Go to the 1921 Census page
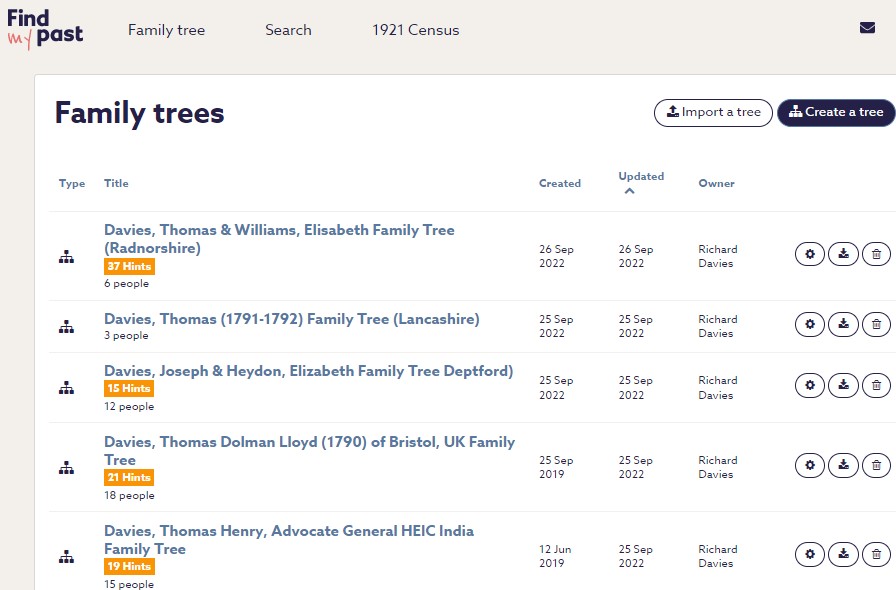Viewport: 896px width, 590px height. [415, 30]
